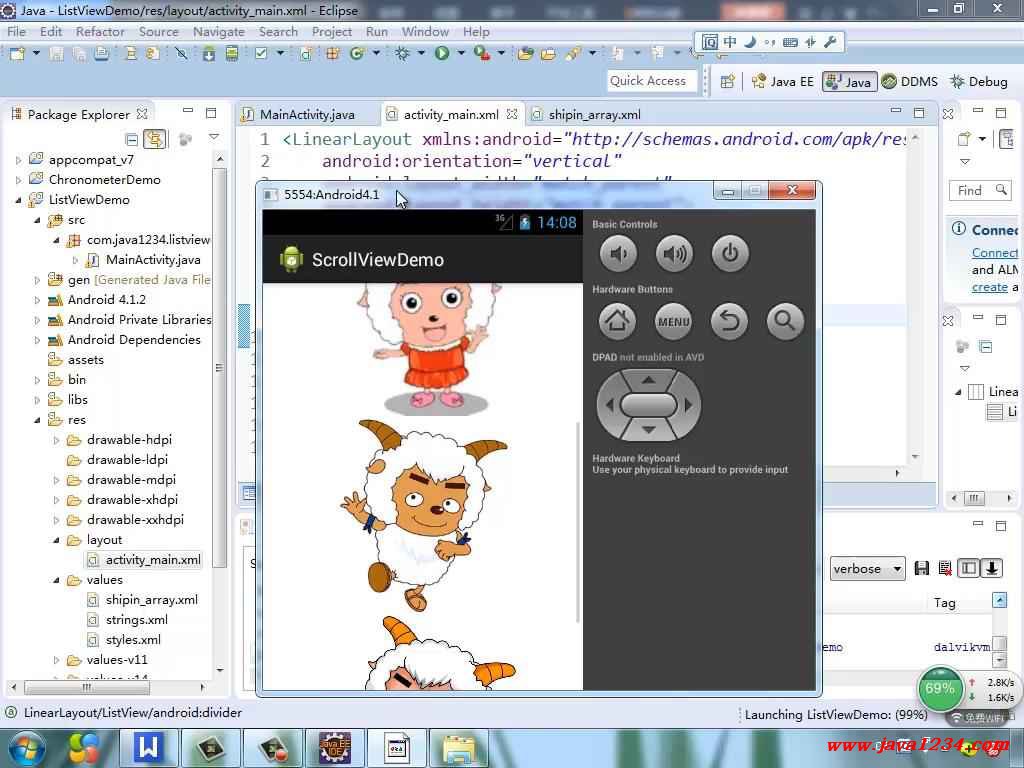Click the Find field in task list

(980, 190)
